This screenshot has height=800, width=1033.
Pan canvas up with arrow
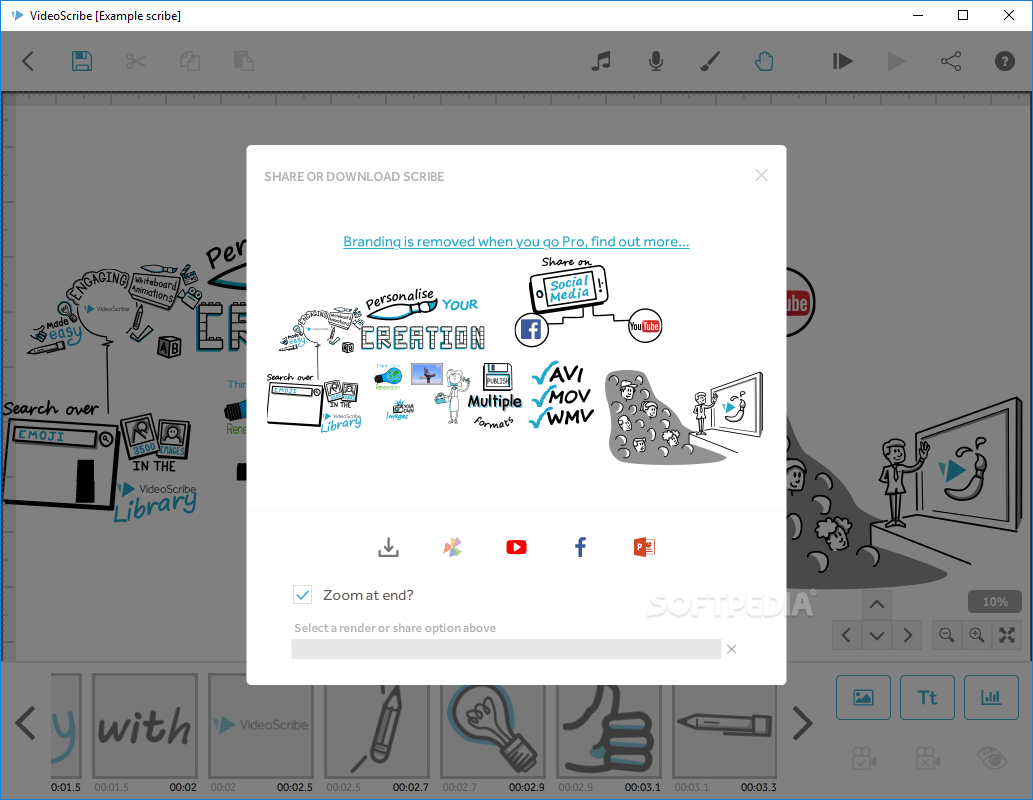[877, 604]
